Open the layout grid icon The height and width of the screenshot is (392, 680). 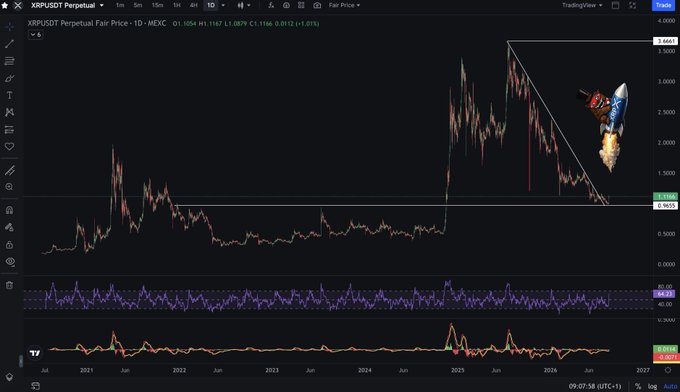coord(301,5)
